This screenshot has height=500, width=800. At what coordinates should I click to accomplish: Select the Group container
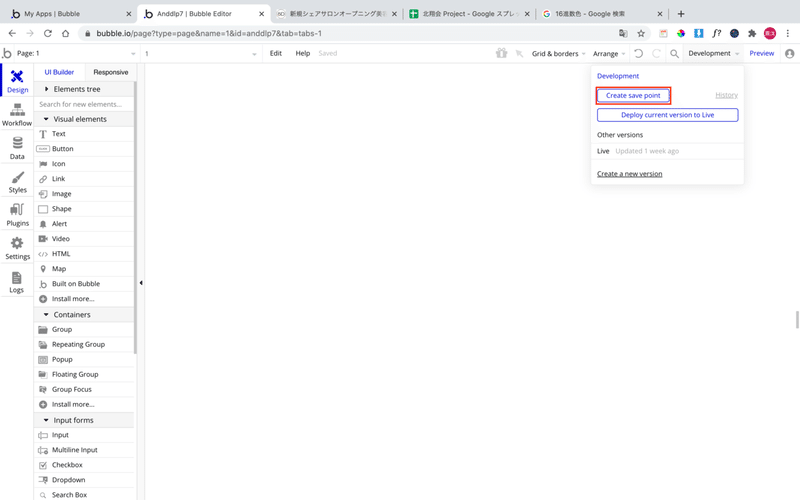click(84, 329)
